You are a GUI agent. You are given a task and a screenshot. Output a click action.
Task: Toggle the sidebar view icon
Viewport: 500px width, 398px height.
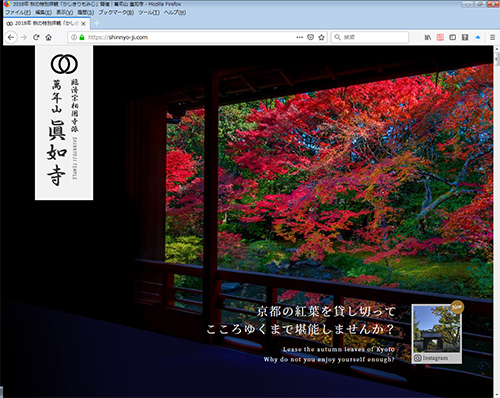(x=452, y=37)
